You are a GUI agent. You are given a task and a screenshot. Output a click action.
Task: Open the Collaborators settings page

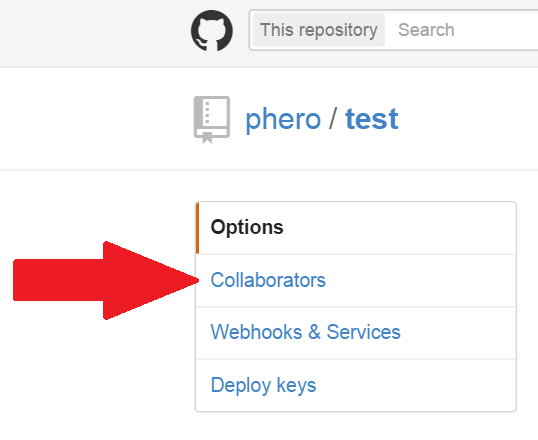[x=268, y=280]
